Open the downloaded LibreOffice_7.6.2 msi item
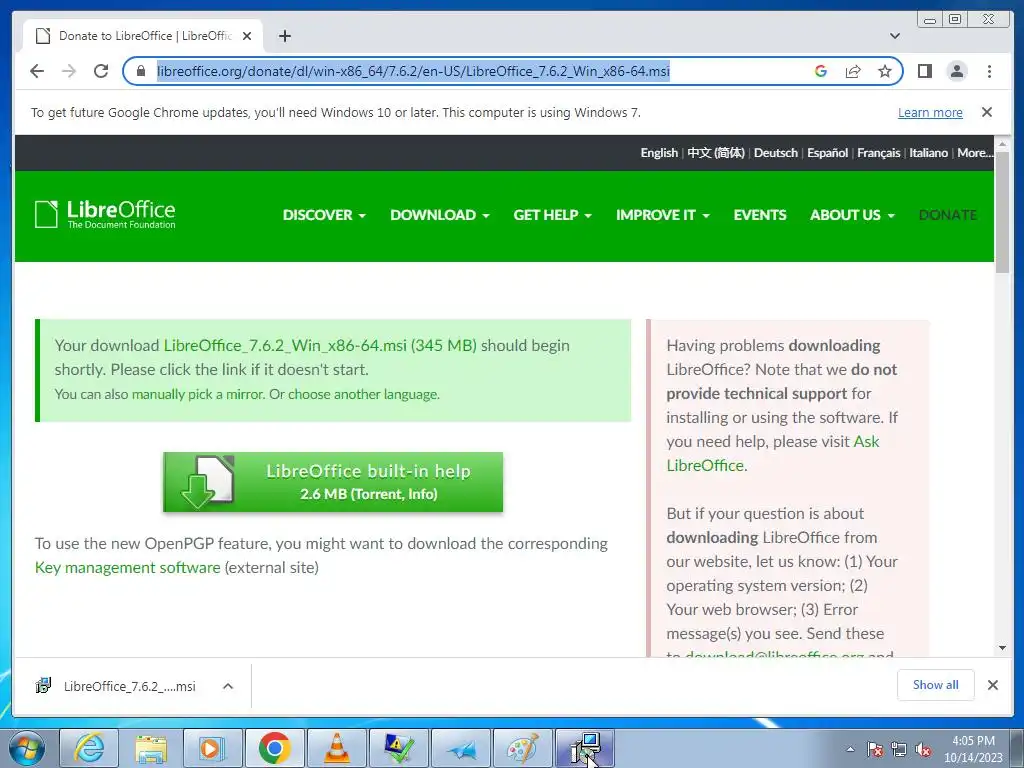This screenshot has width=1024, height=768. tap(116, 686)
